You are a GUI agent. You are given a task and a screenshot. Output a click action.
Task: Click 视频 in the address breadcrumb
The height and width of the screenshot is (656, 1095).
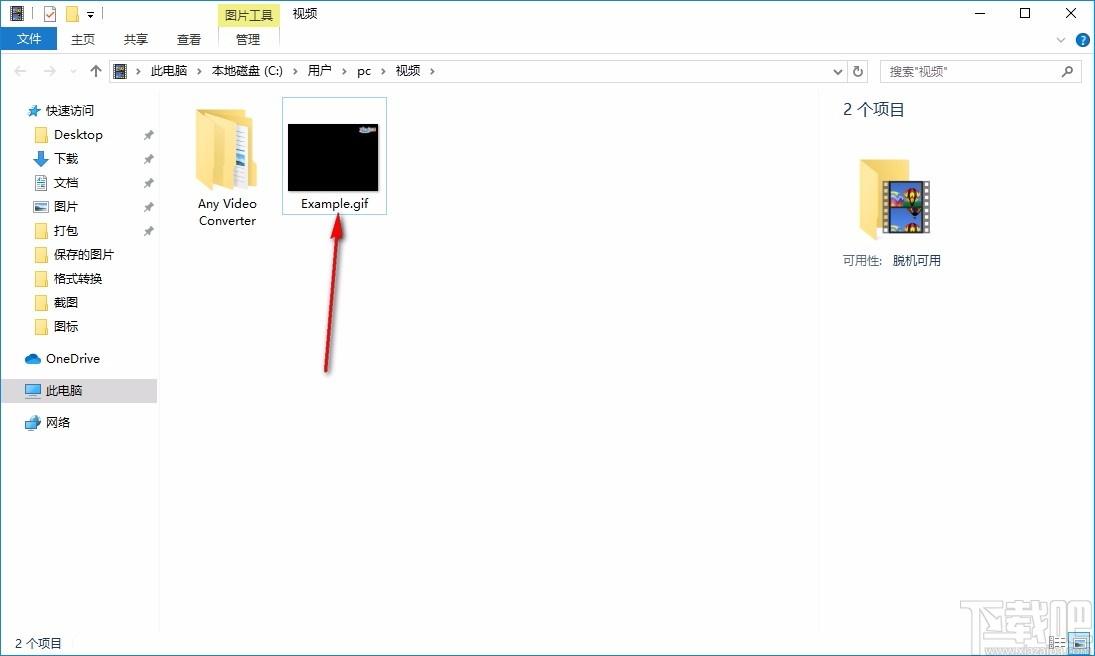point(408,71)
